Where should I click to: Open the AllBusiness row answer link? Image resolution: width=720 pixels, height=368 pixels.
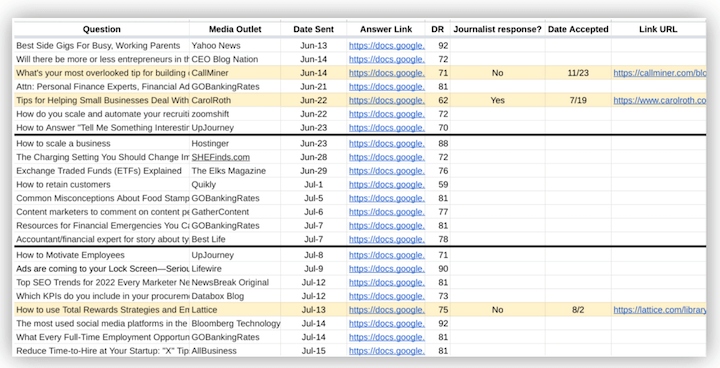(x=387, y=351)
